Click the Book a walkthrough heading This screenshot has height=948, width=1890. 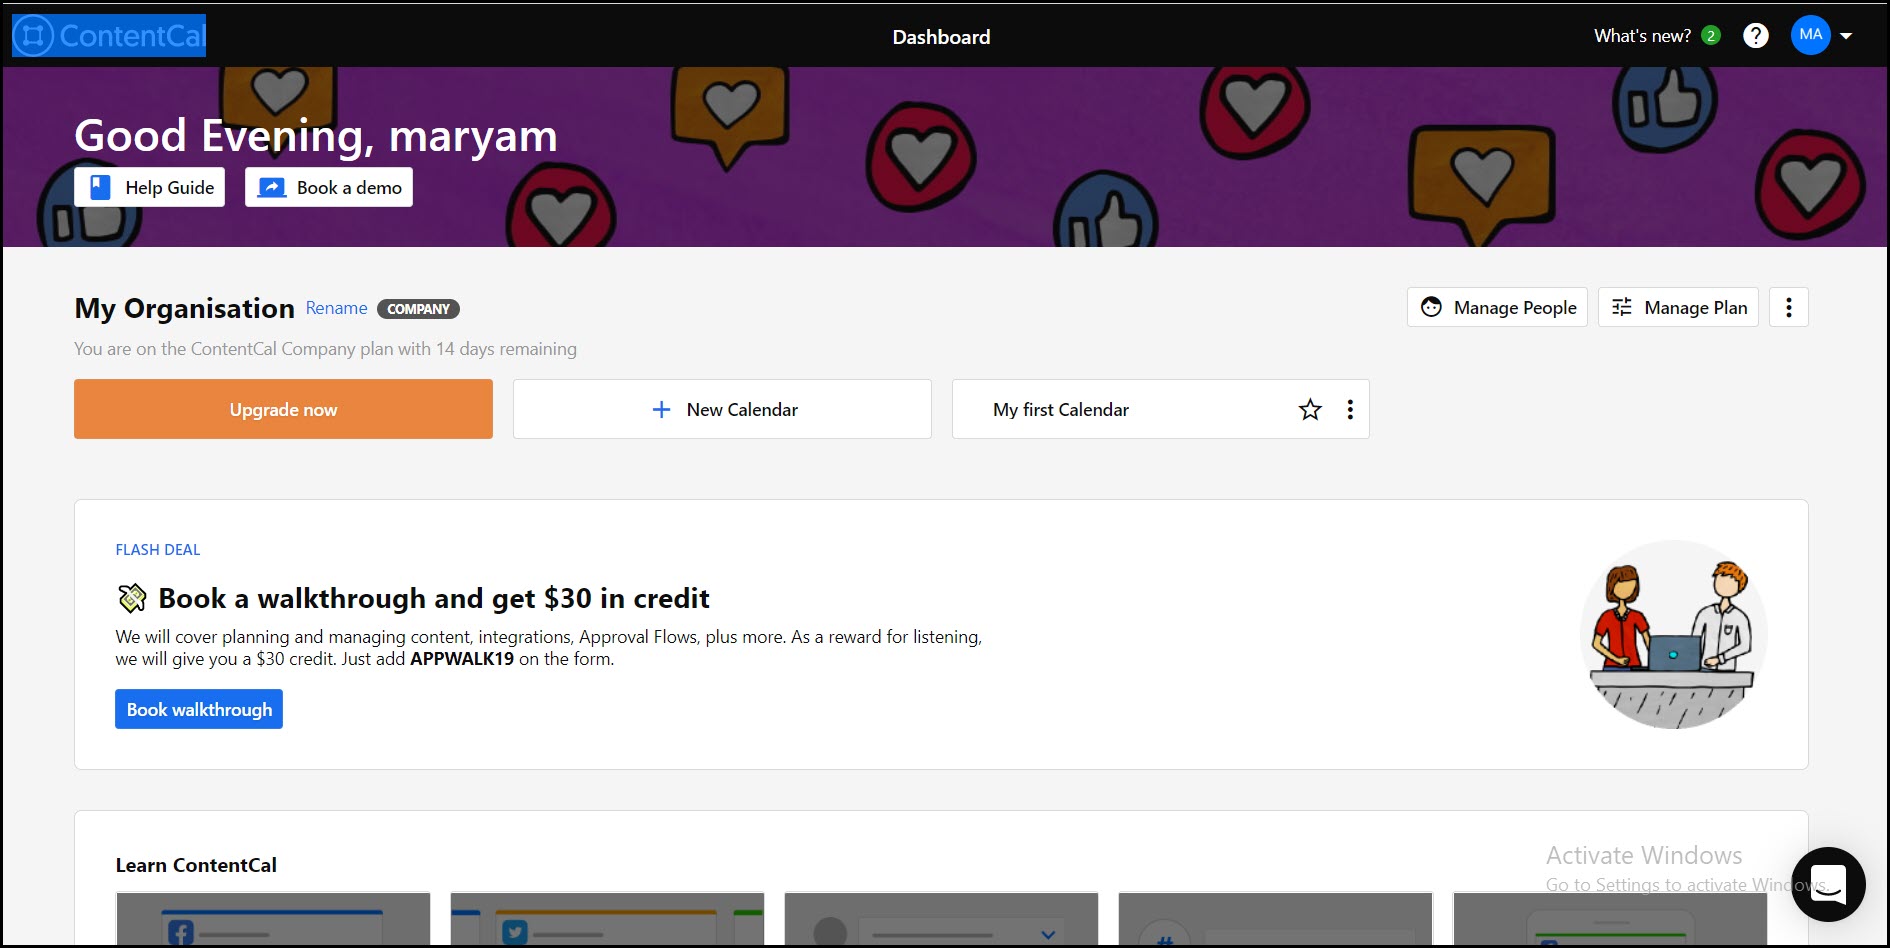pyautogui.click(x=434, y=598)
